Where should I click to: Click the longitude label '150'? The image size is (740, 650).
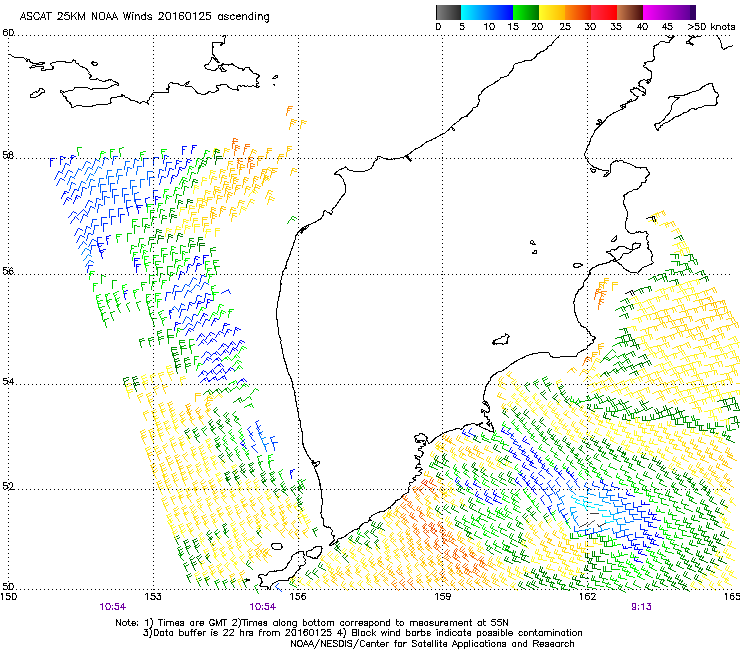point(8,597)
